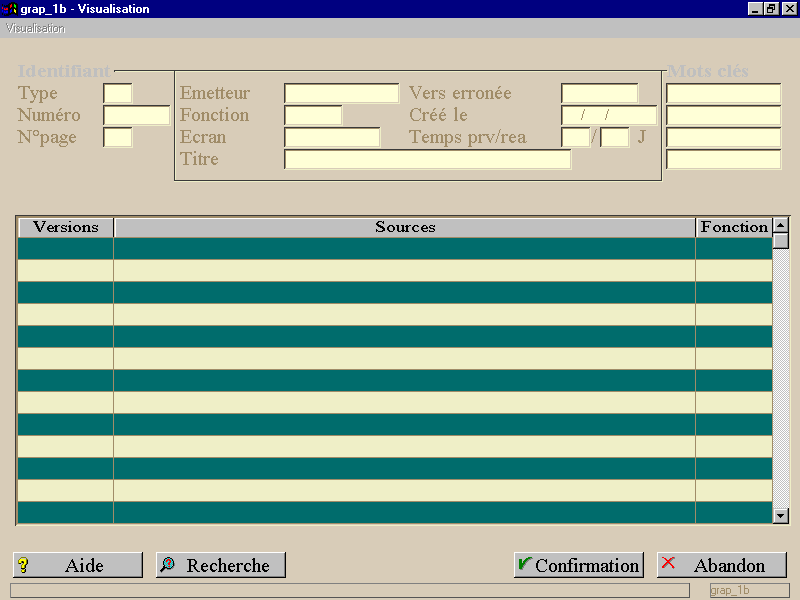
Task: Focus the Type input field
Action: 118,93
